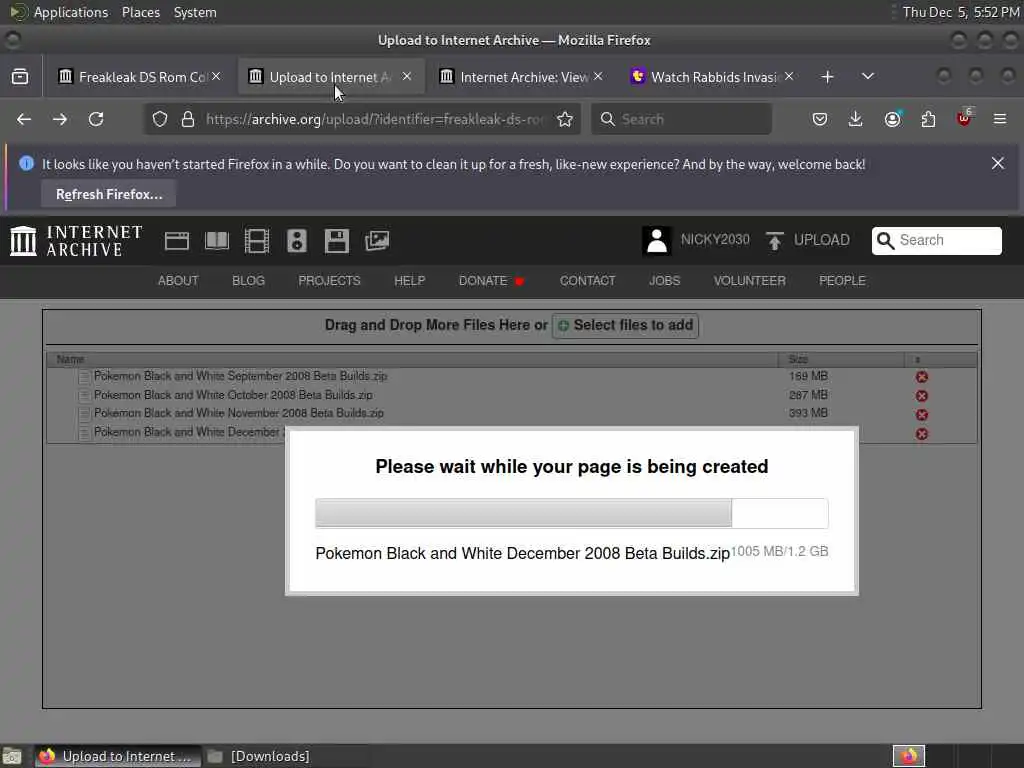Open the VOLUNTEER navigation link
Image resolution: width=1024 pixels, height=768 pixels.
749,281
